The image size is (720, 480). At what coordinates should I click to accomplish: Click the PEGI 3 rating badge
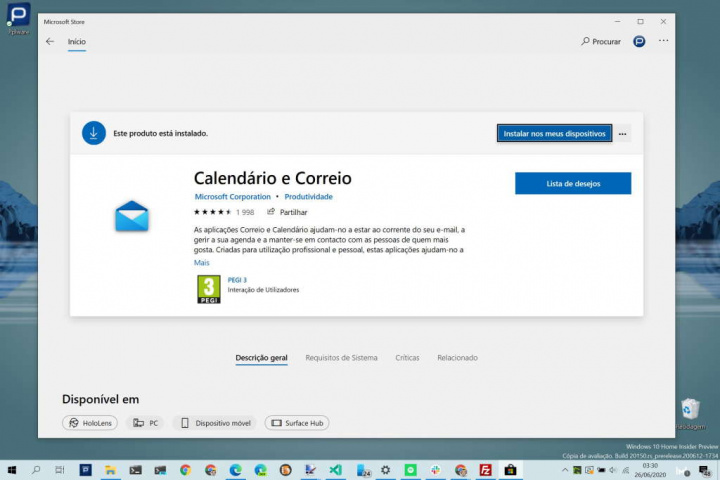(x=209, y=289)
